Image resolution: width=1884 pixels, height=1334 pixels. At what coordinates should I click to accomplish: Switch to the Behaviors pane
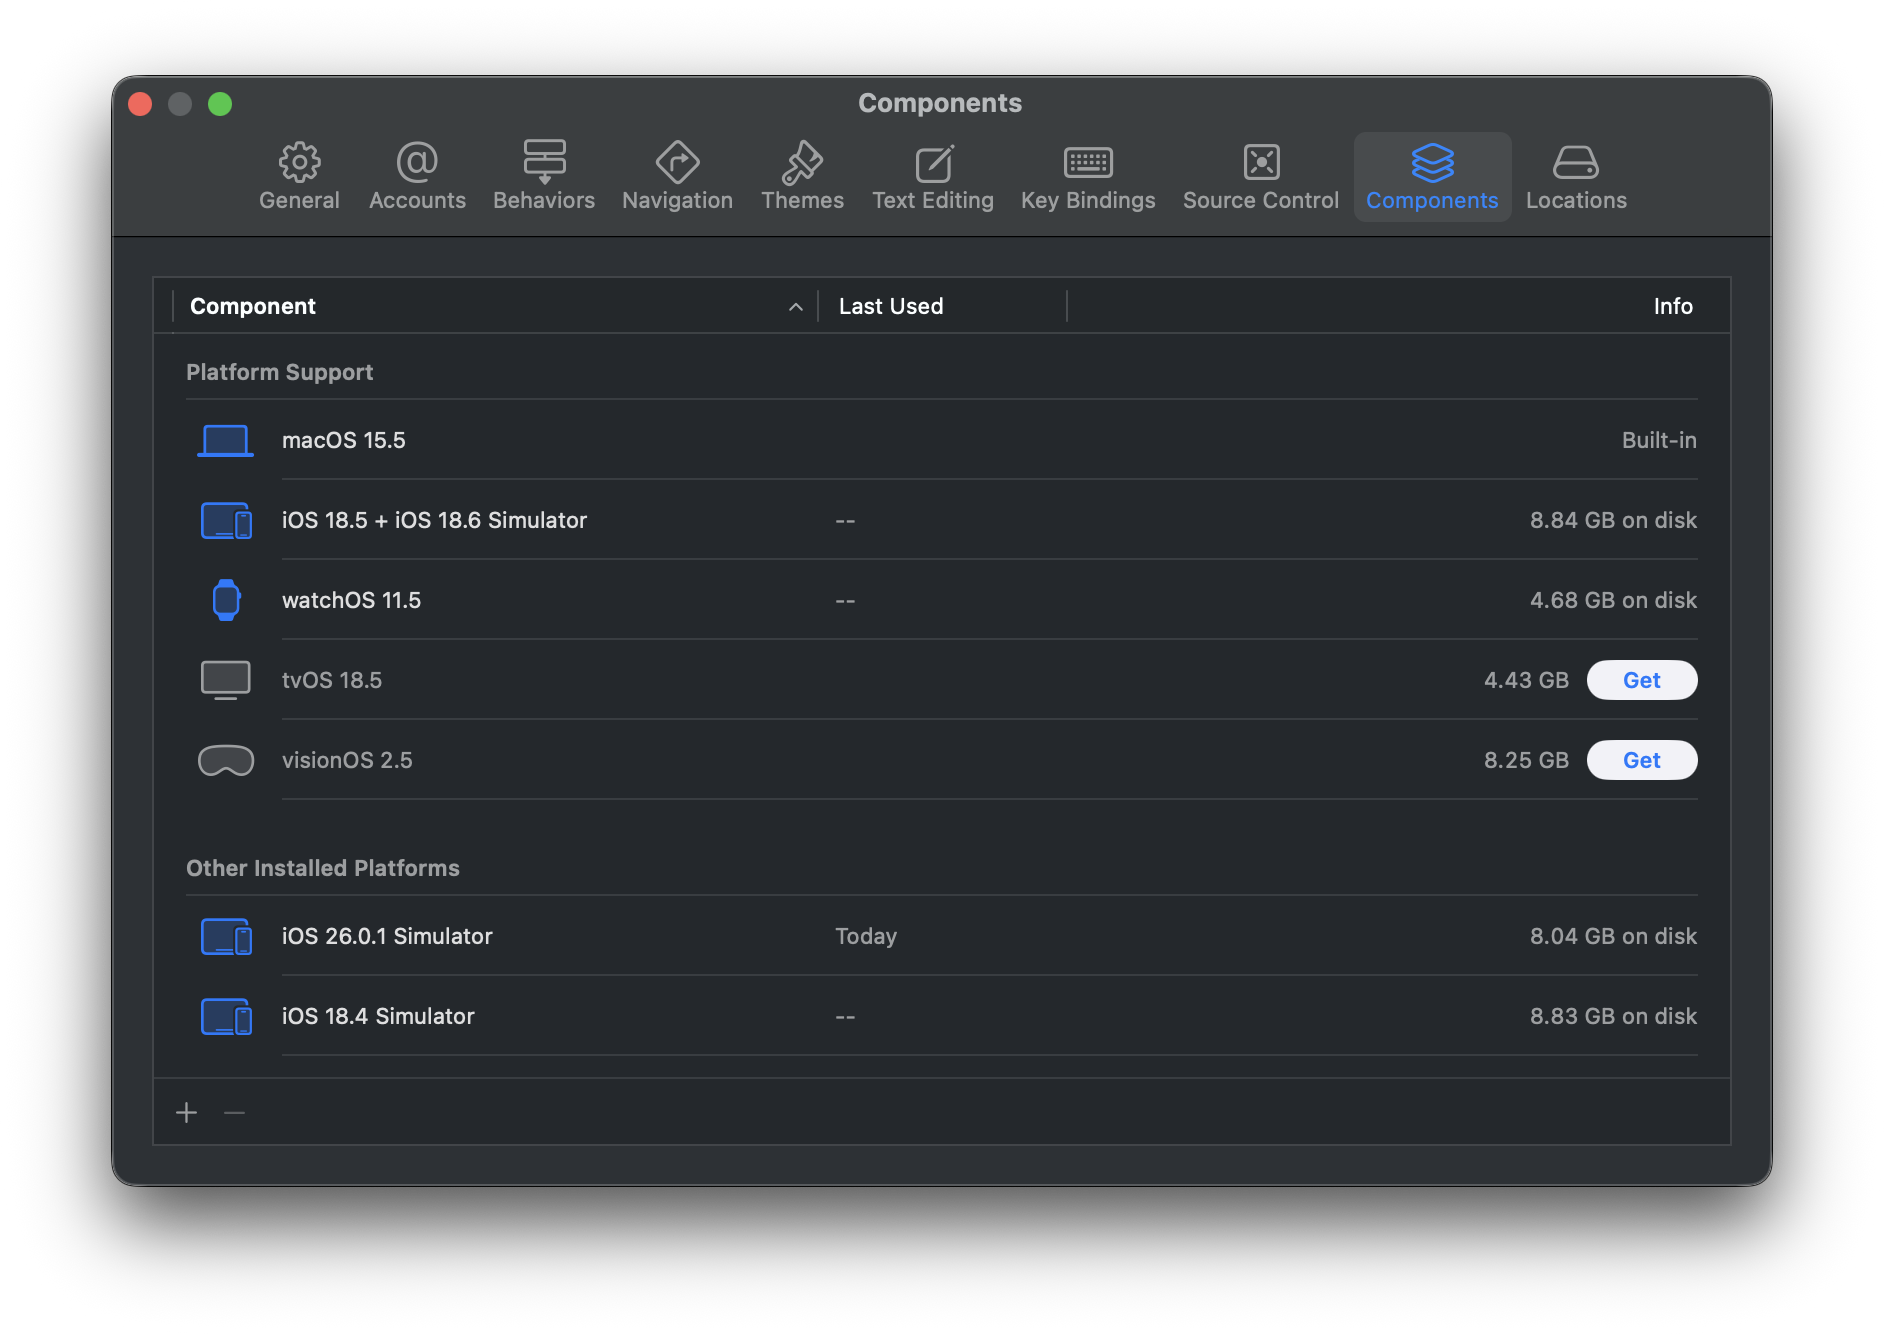(544, 177)
